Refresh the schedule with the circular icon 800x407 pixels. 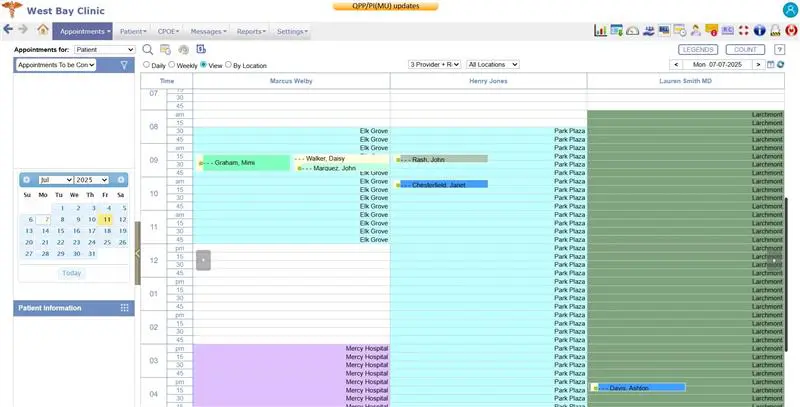click(x=780, y=65)
